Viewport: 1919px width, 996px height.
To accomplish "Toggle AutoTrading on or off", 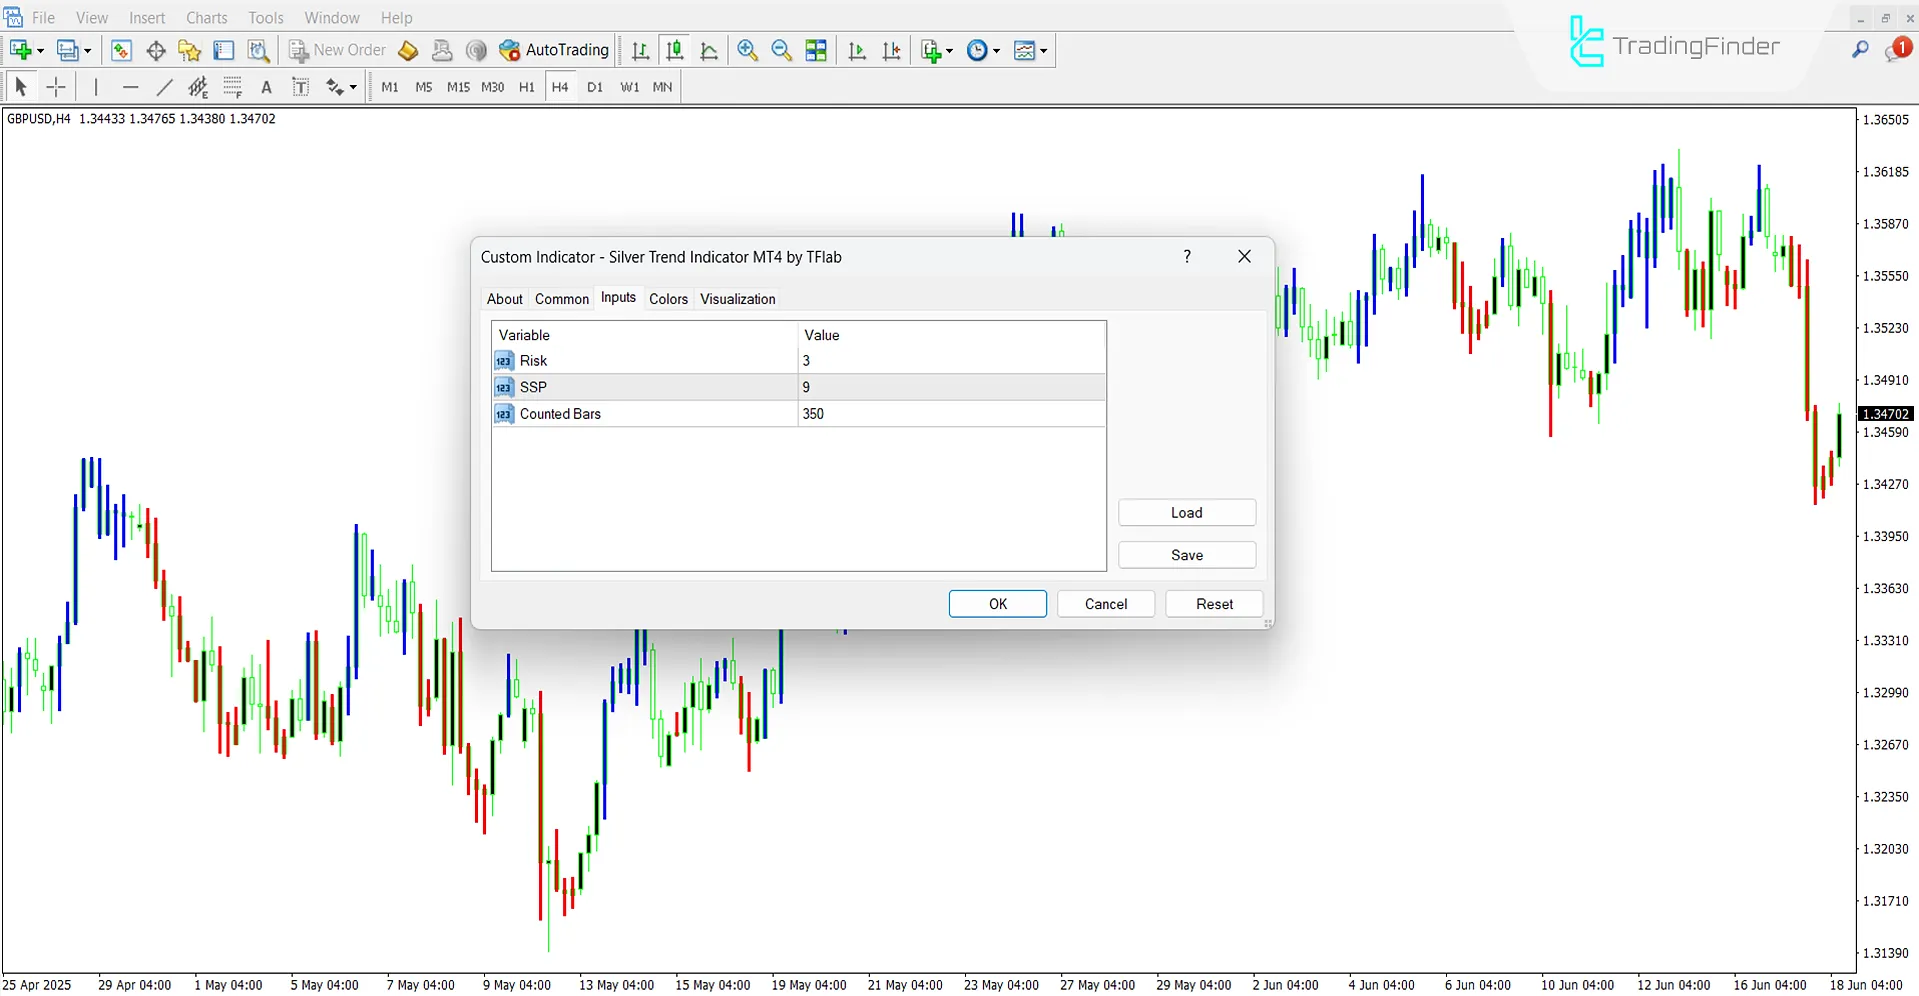I will (x=555, y=51).
